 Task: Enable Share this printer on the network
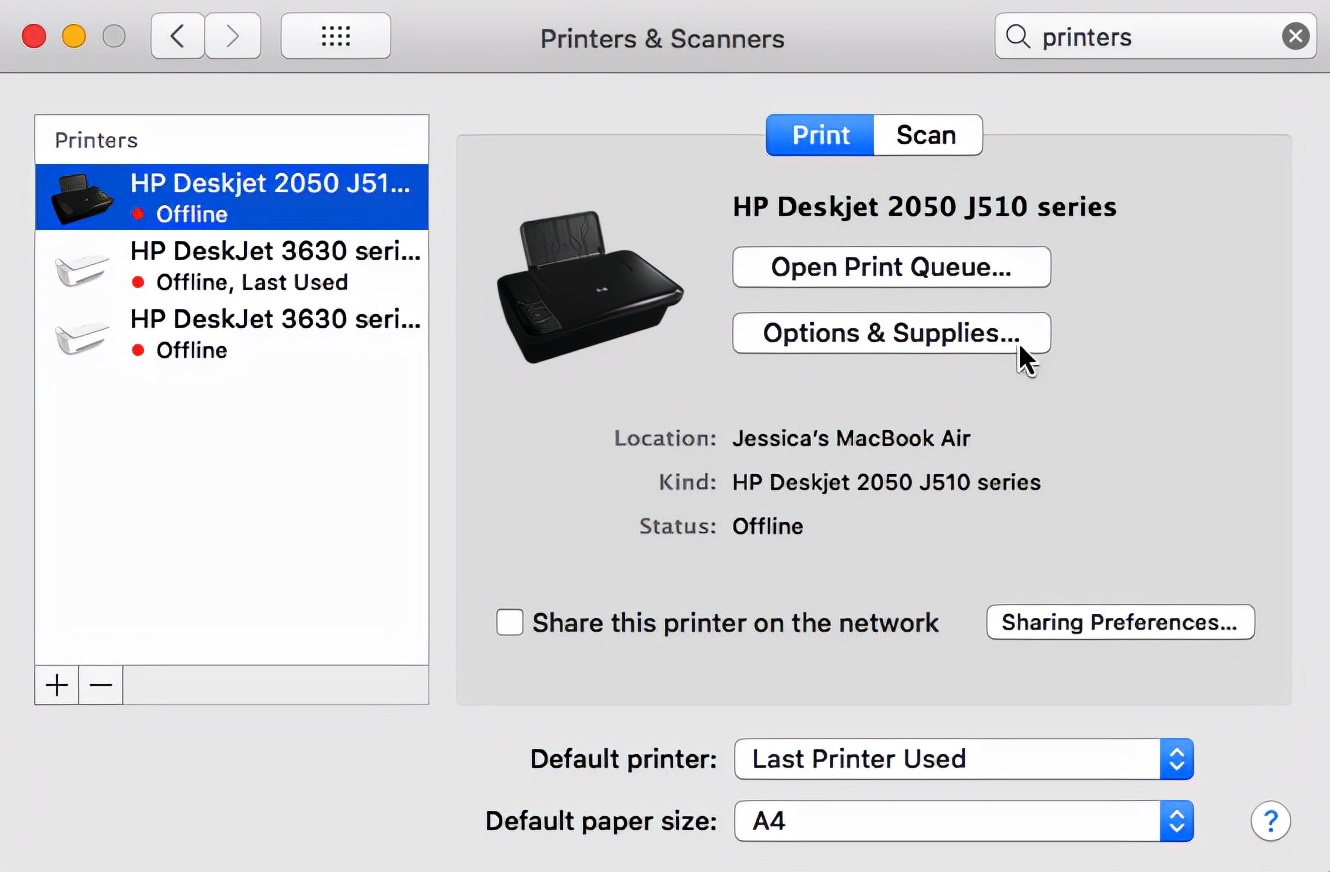[x=510, y=623]
